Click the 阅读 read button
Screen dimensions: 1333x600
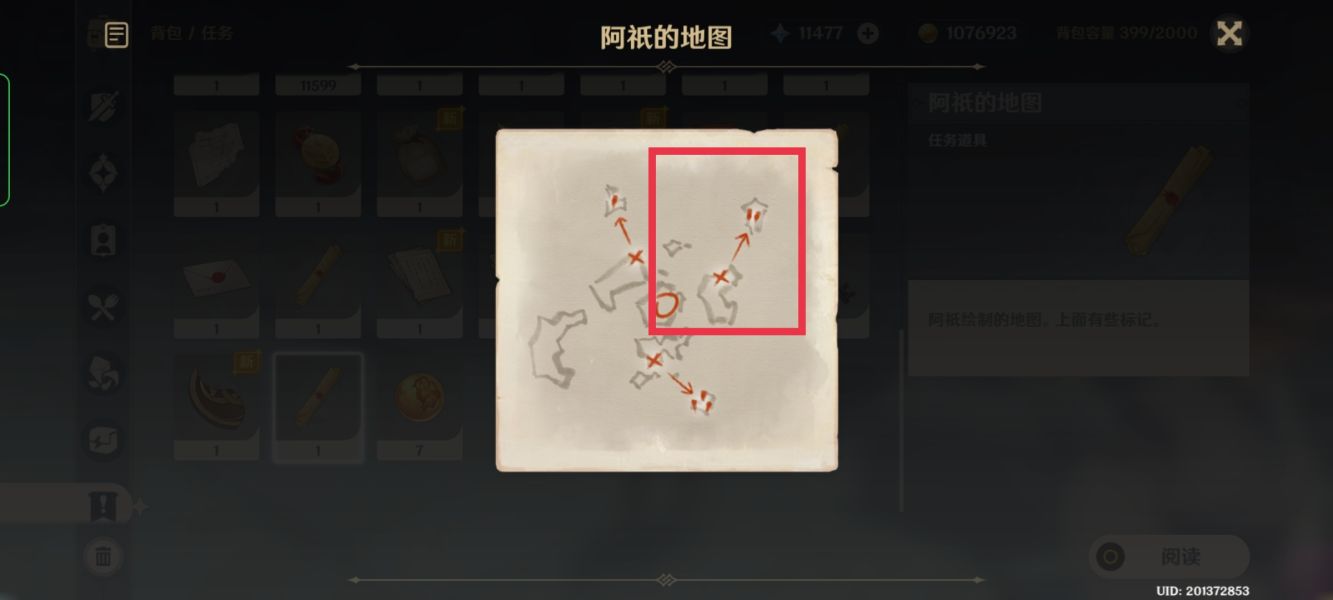(1169, 557)
